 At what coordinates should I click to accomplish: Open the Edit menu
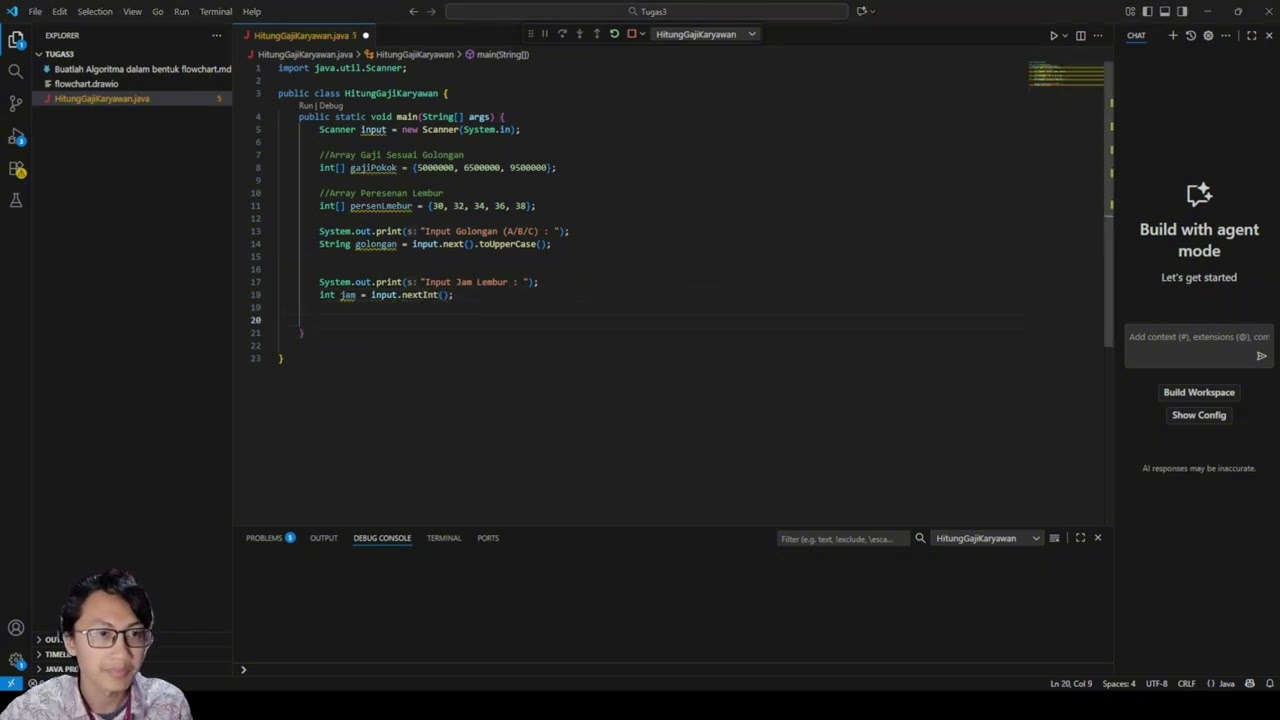(60, 12)
